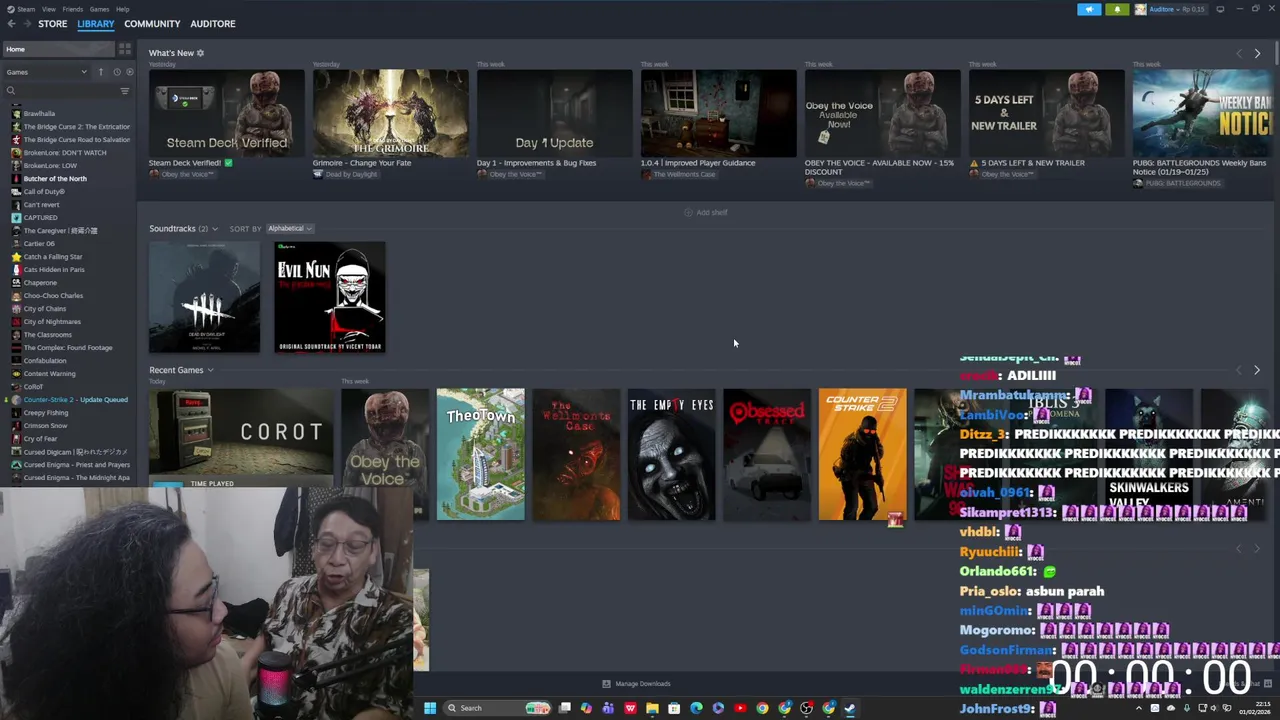
Task: Expand the Games collection dropdown
Action: tap(46, 72)
